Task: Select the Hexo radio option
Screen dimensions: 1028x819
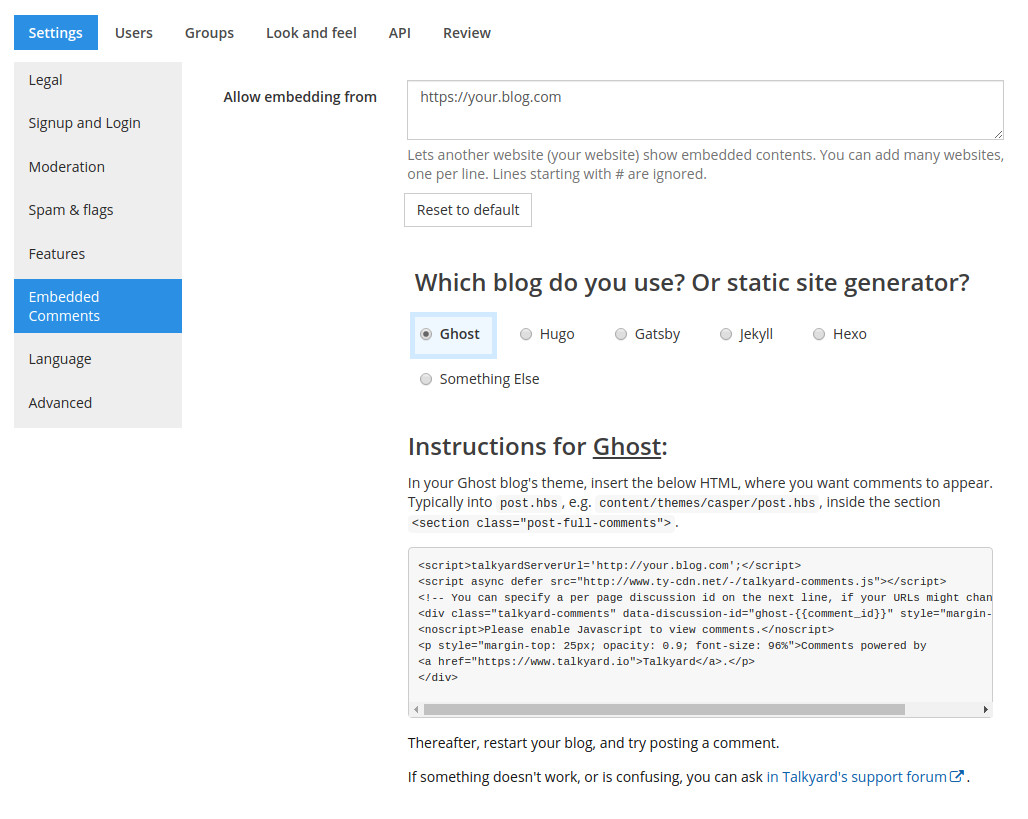Action: tap(819, 335)
